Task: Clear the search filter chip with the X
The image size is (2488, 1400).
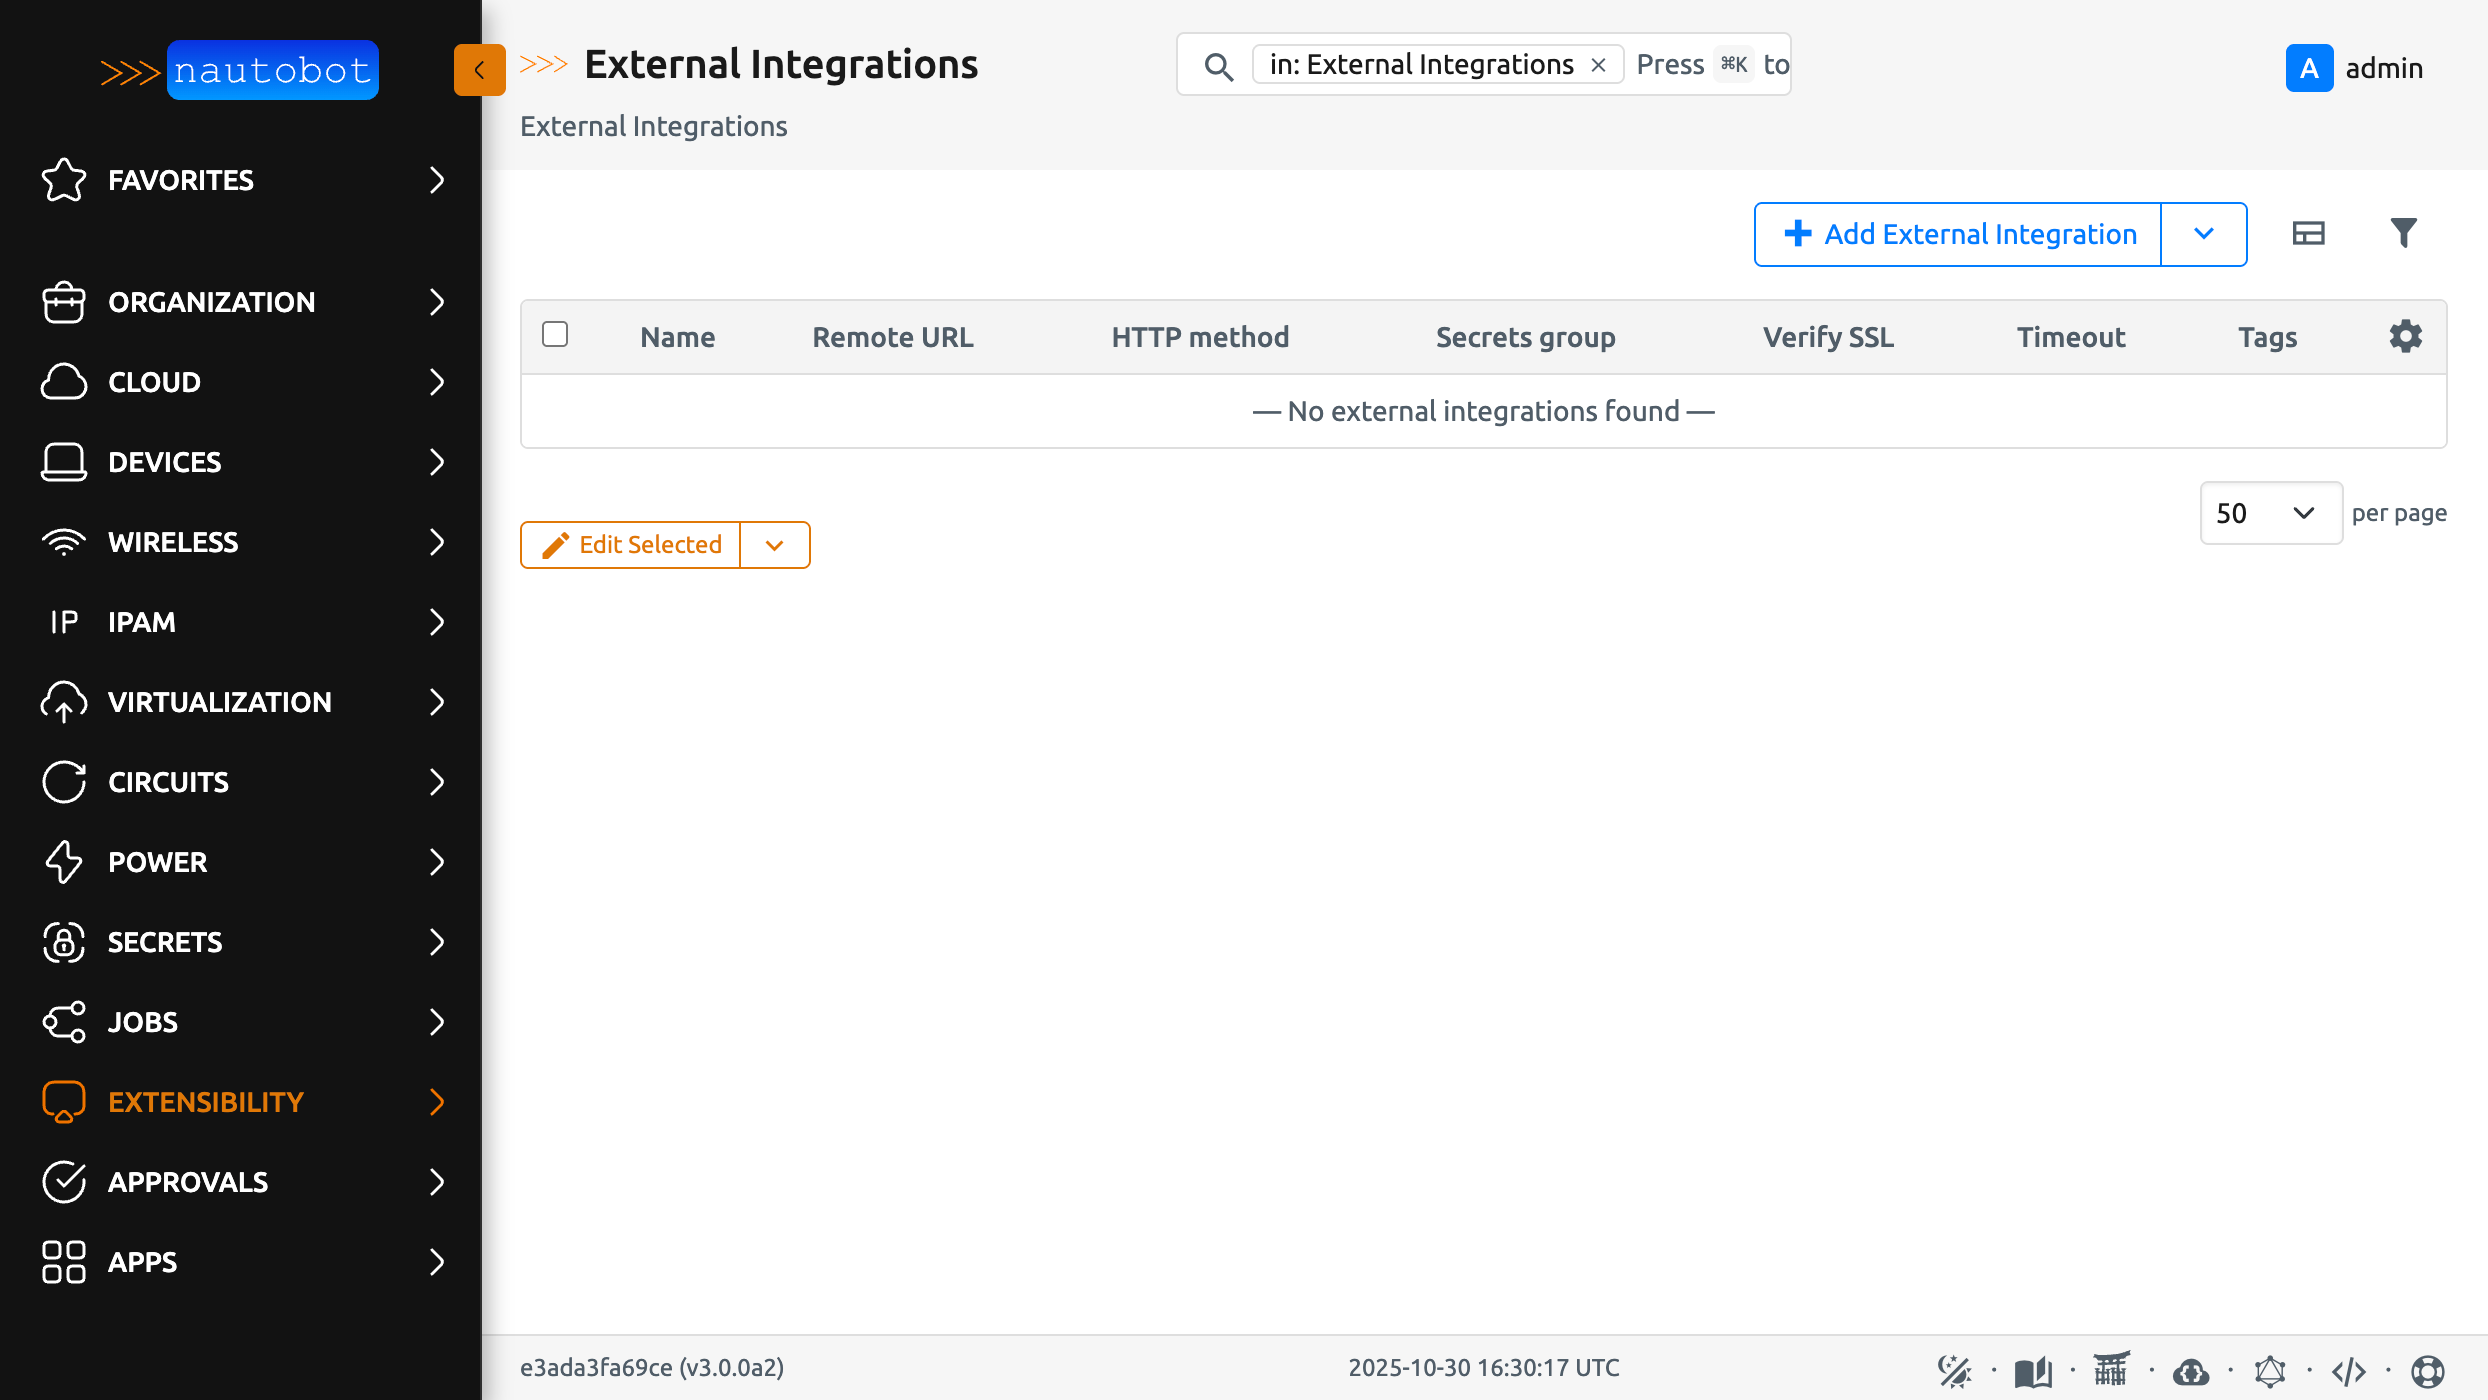Action: coord(1598,64)
